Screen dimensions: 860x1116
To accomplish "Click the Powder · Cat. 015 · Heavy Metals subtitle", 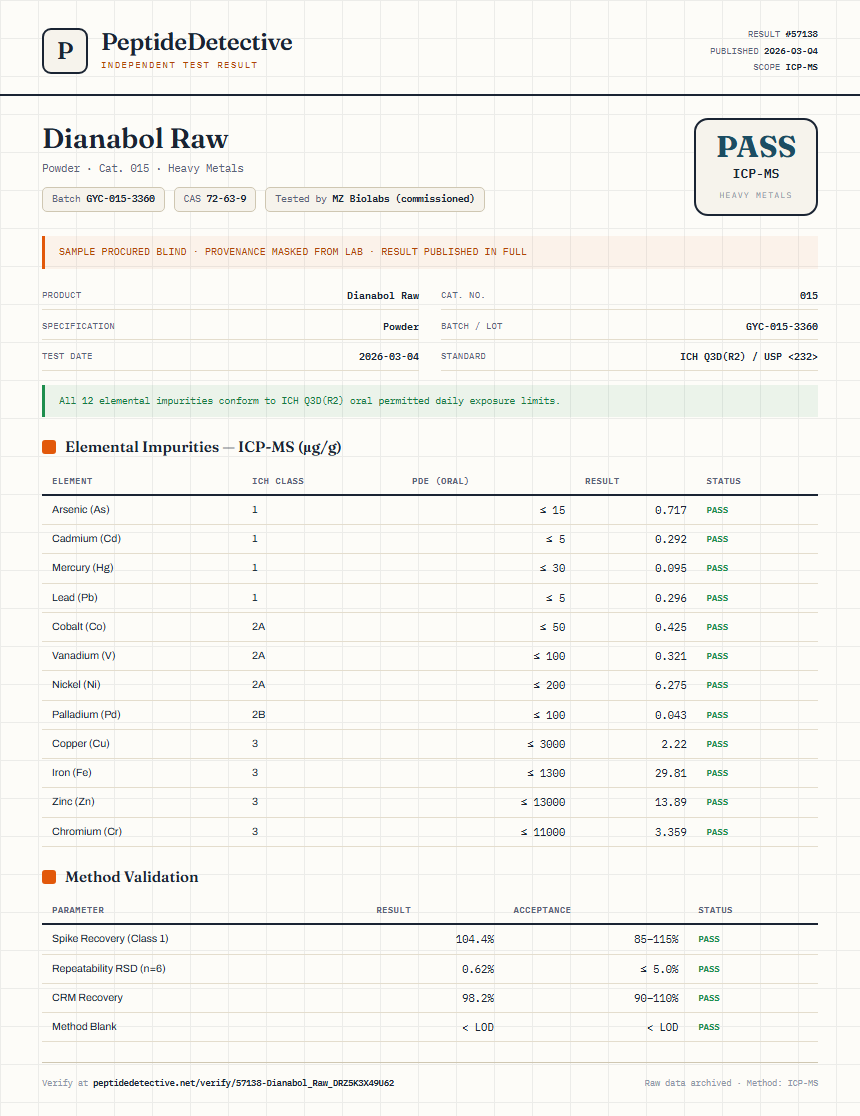I will (142, 169).
